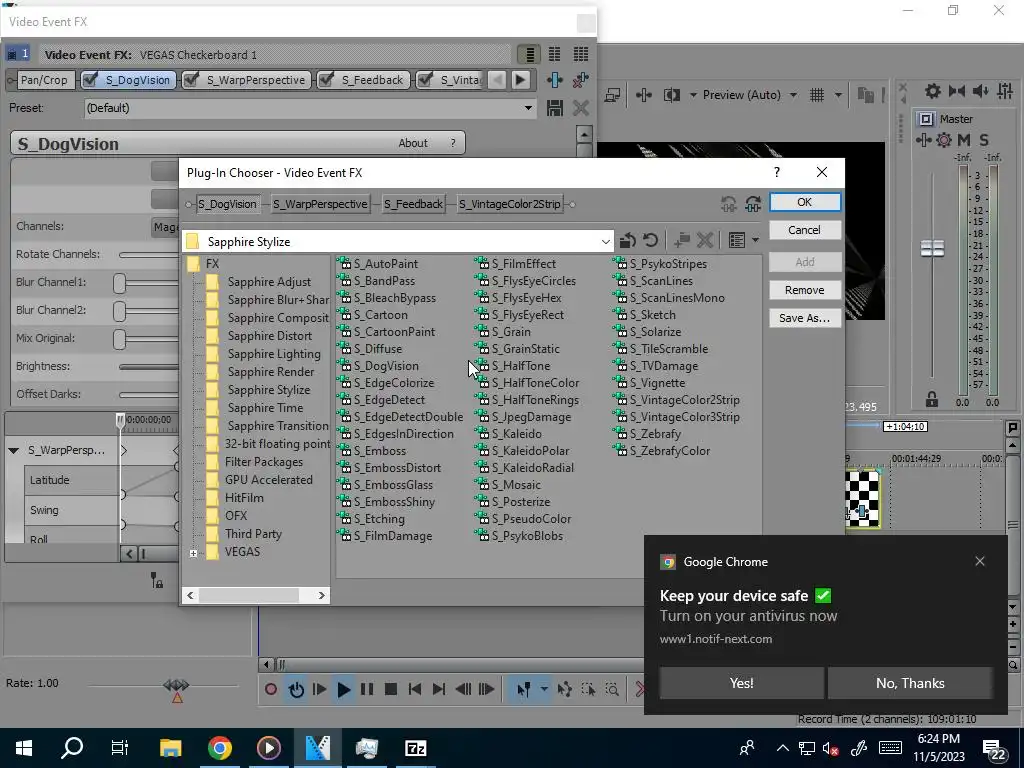1024x768 pixels.
Task: Click the Play button in transport
Action: pyautogui.click(x=343, y=689)
